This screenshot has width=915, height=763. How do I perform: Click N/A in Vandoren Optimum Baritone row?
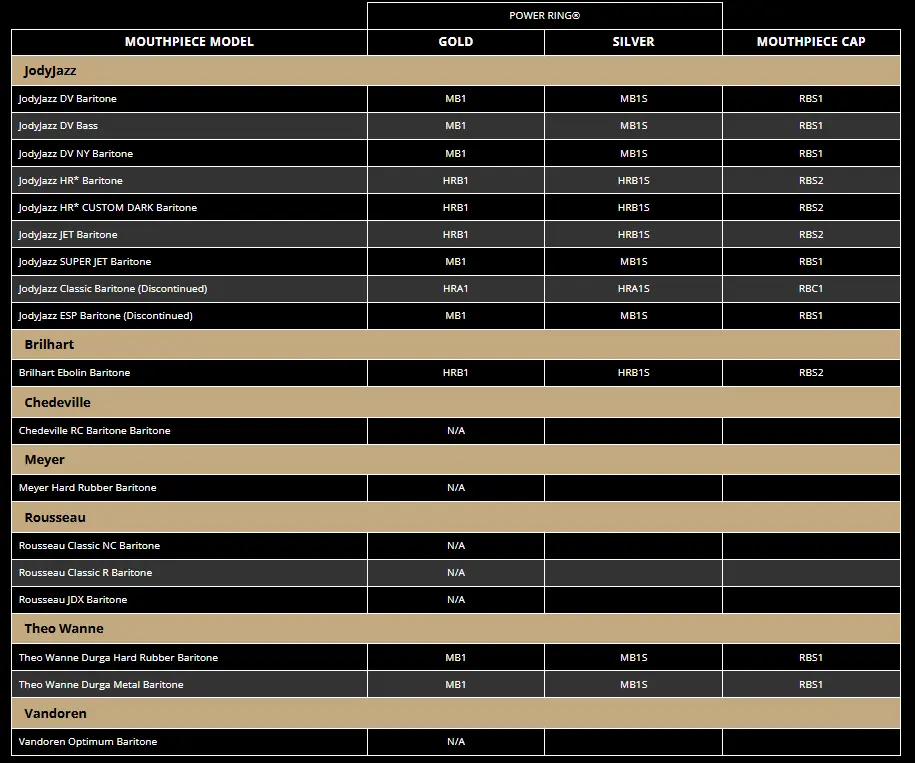click(456, 741)
